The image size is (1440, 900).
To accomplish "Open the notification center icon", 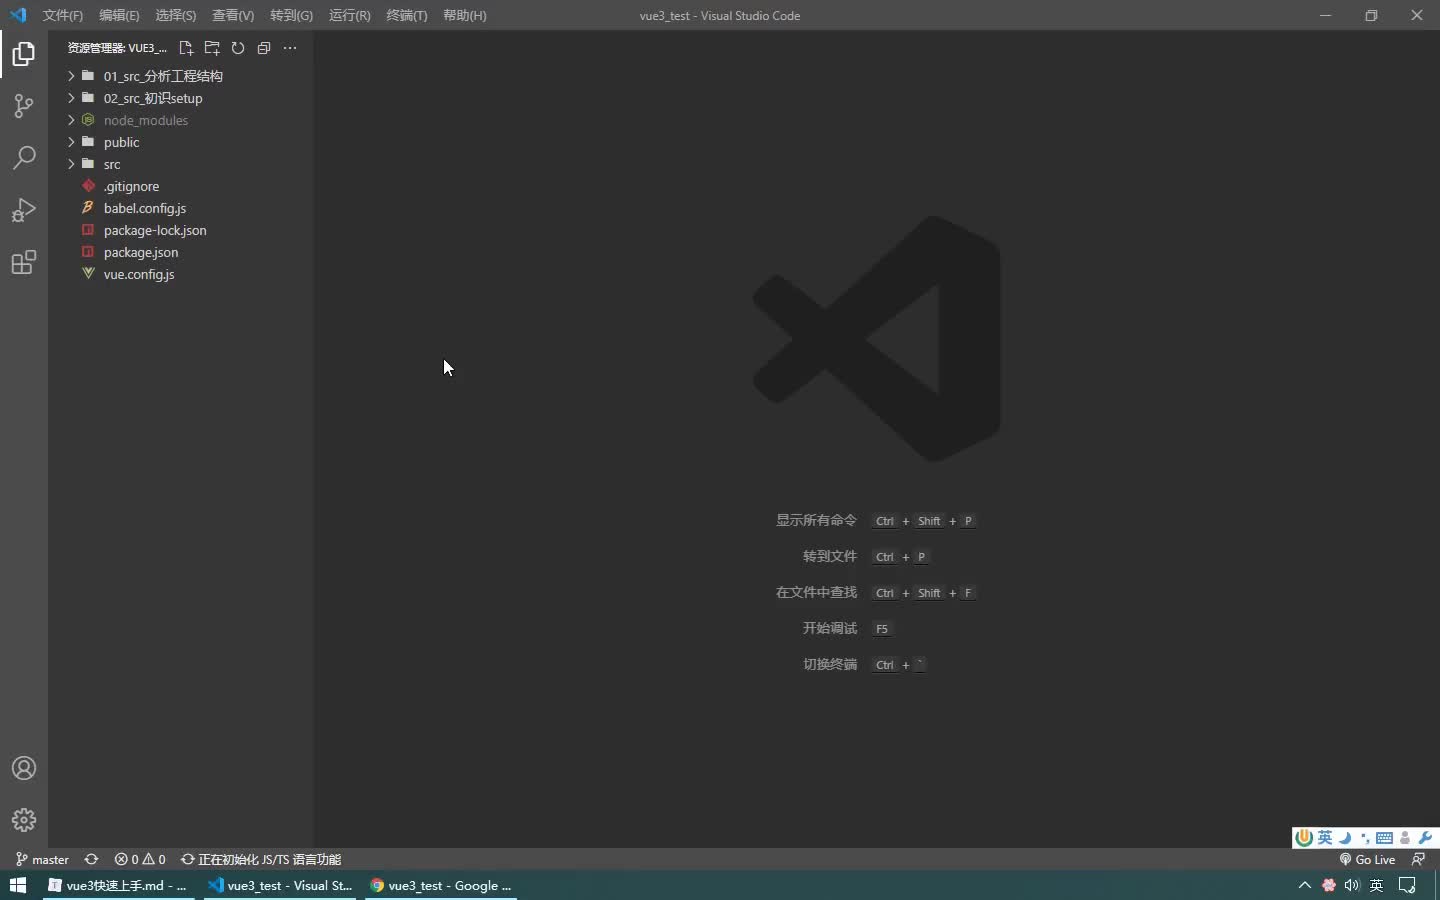I will [1407, 885].
